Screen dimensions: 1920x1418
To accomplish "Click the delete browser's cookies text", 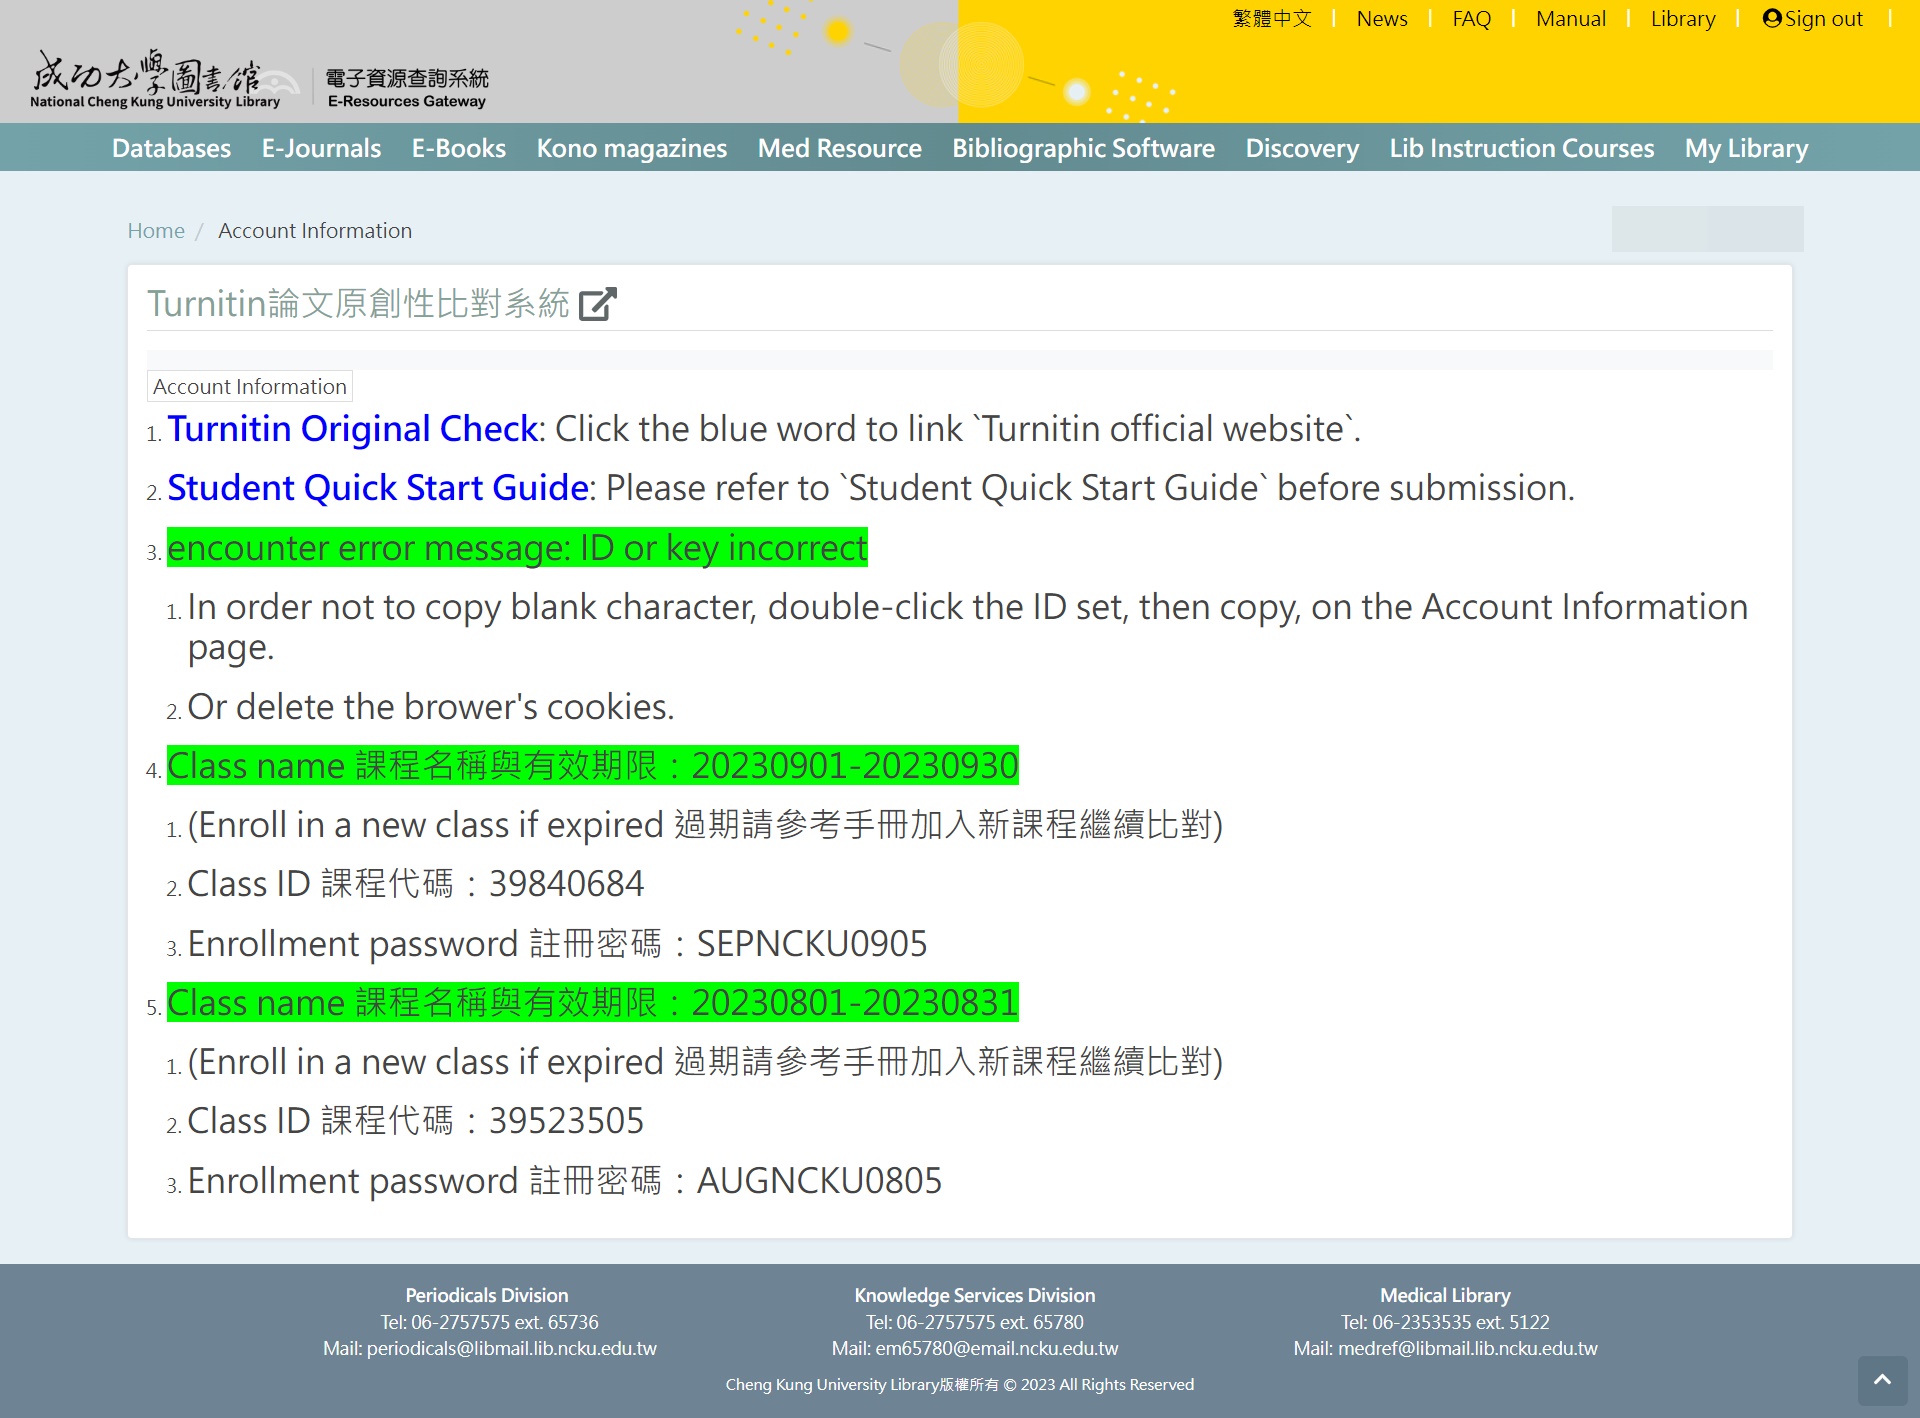I will (431, 707).
